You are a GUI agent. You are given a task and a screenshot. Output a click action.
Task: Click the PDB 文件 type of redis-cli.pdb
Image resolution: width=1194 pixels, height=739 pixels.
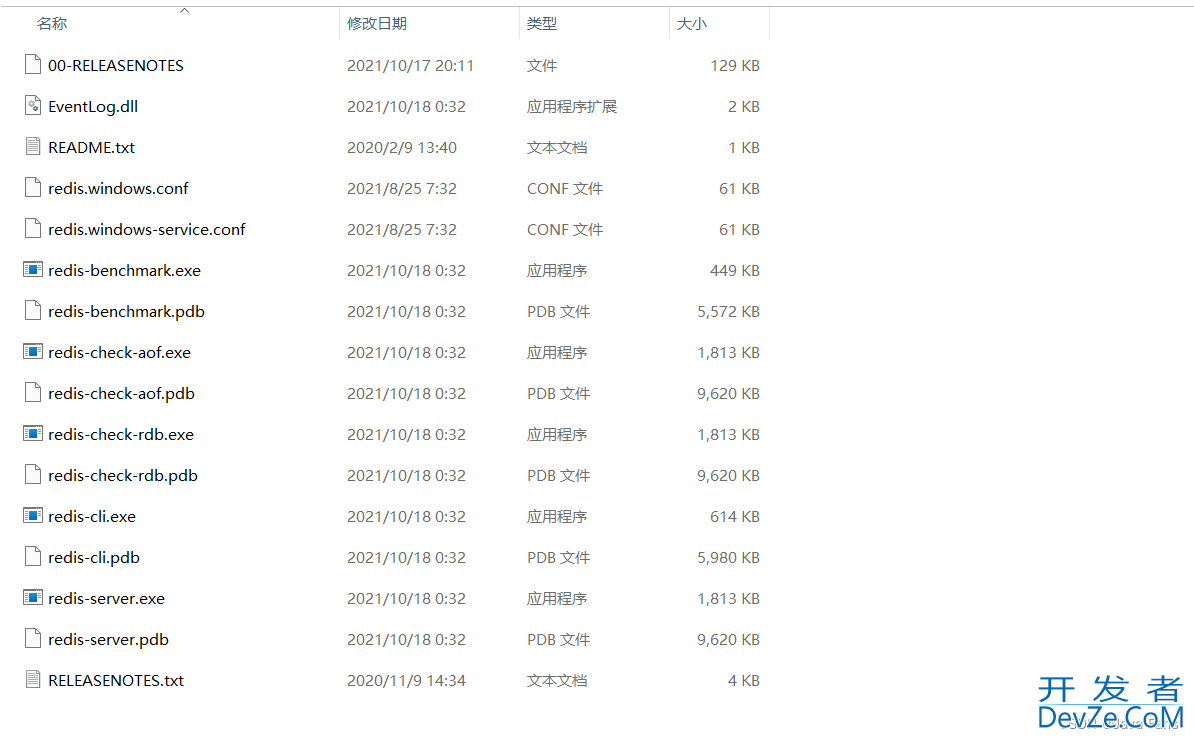click(x=558, y=558)
